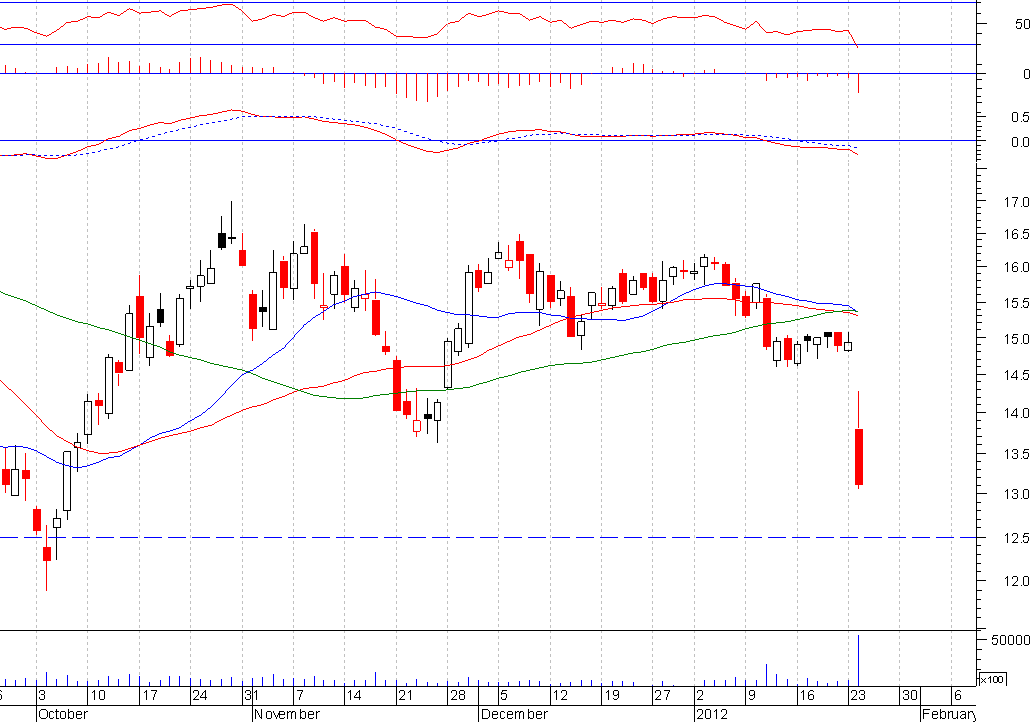Click the 12.5 price axis label
Viewport: 1034px width, 722px height.
coord(1016,539)
